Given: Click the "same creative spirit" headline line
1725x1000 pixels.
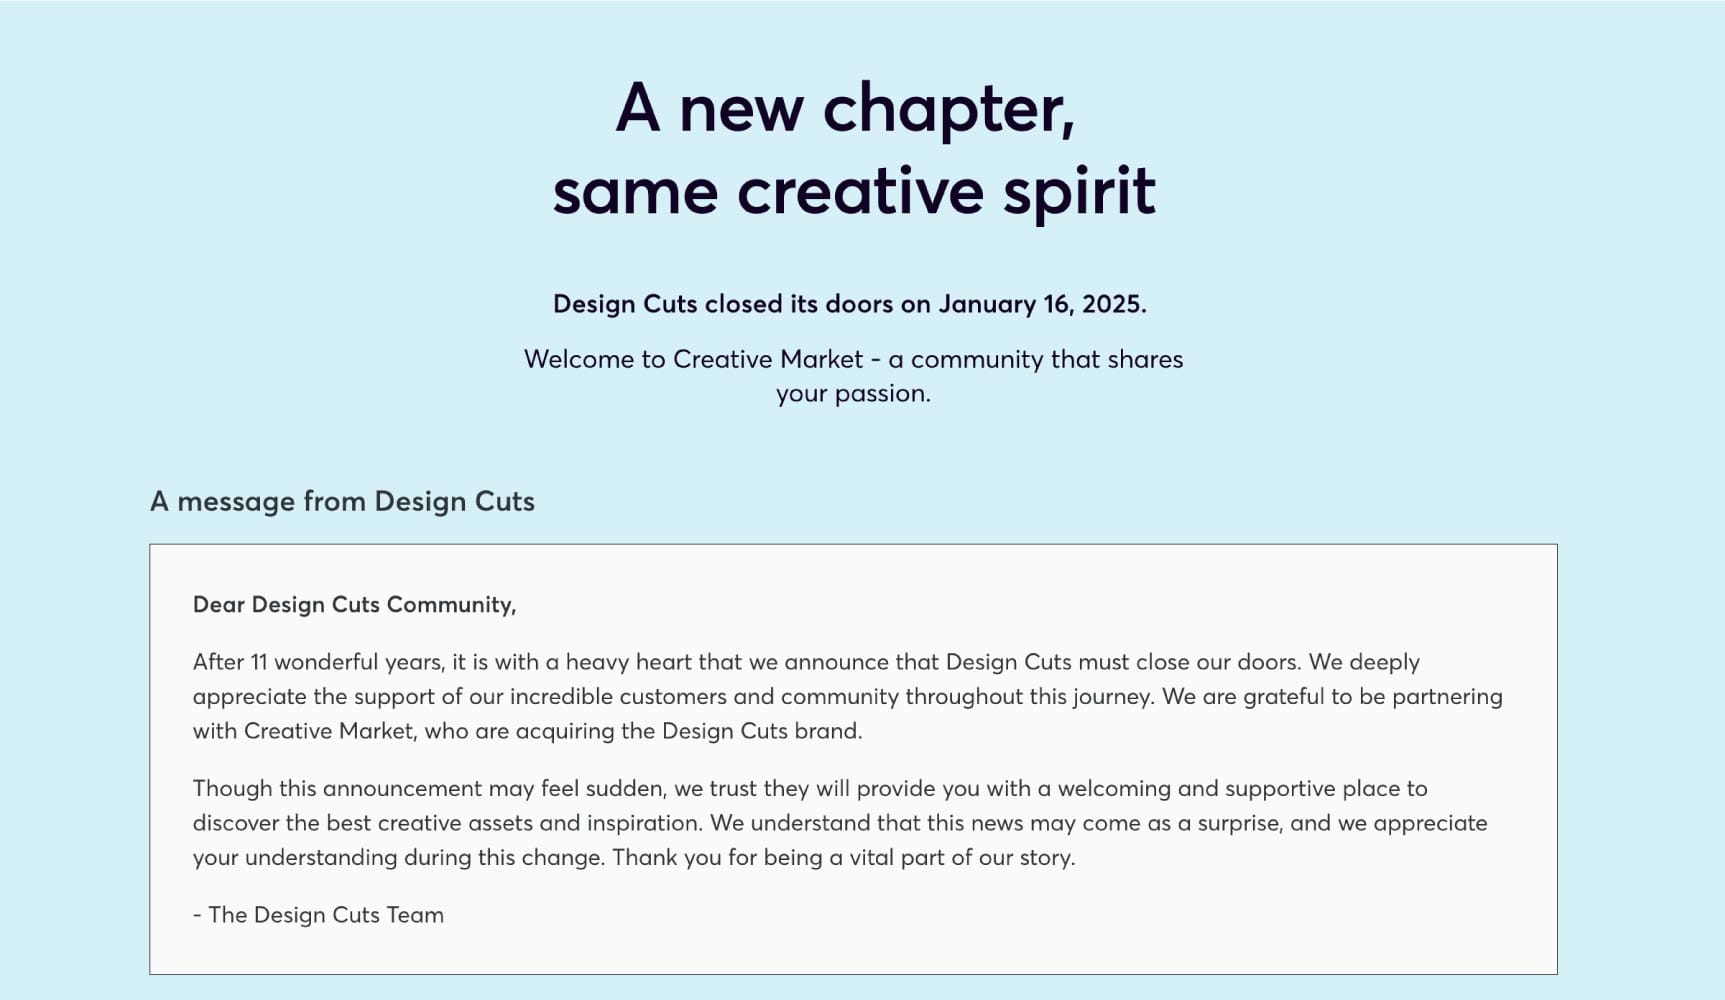Looking at the screenshot, I should pyautogui.click(x=854, y=191).
